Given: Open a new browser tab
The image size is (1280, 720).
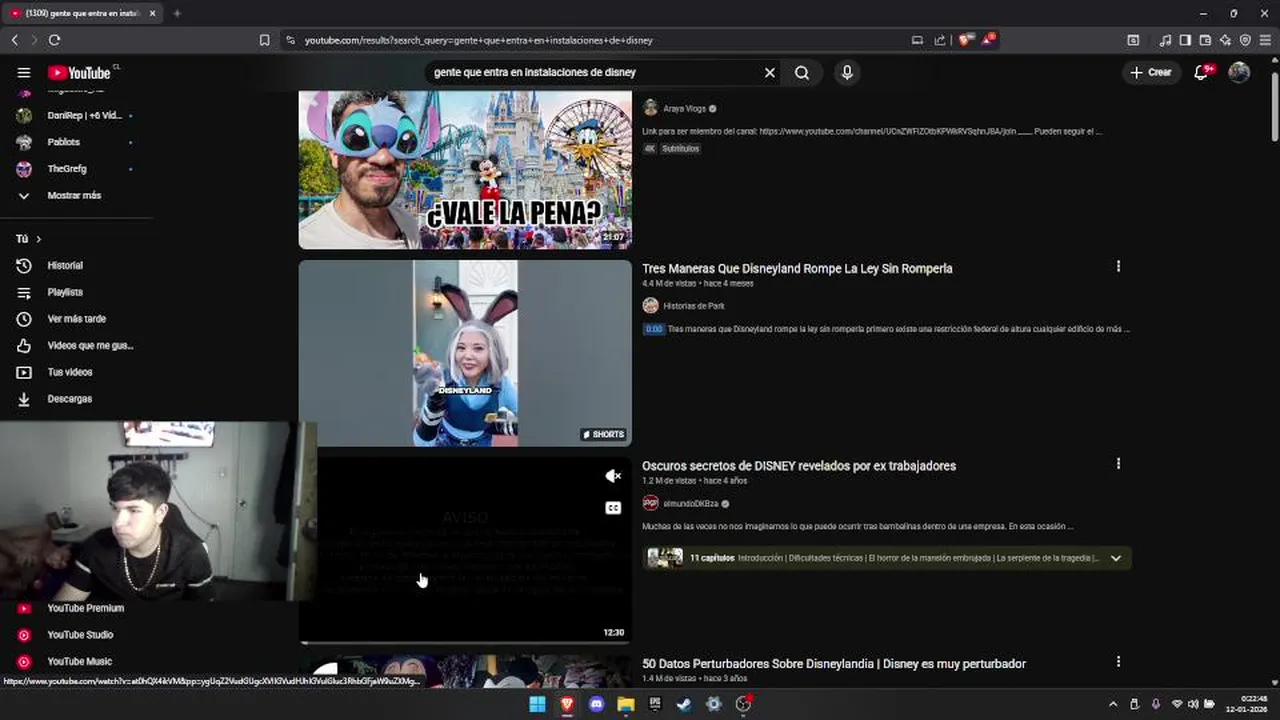Looking at the screenshot, I should pyautogui.click(x=177, y=13).
